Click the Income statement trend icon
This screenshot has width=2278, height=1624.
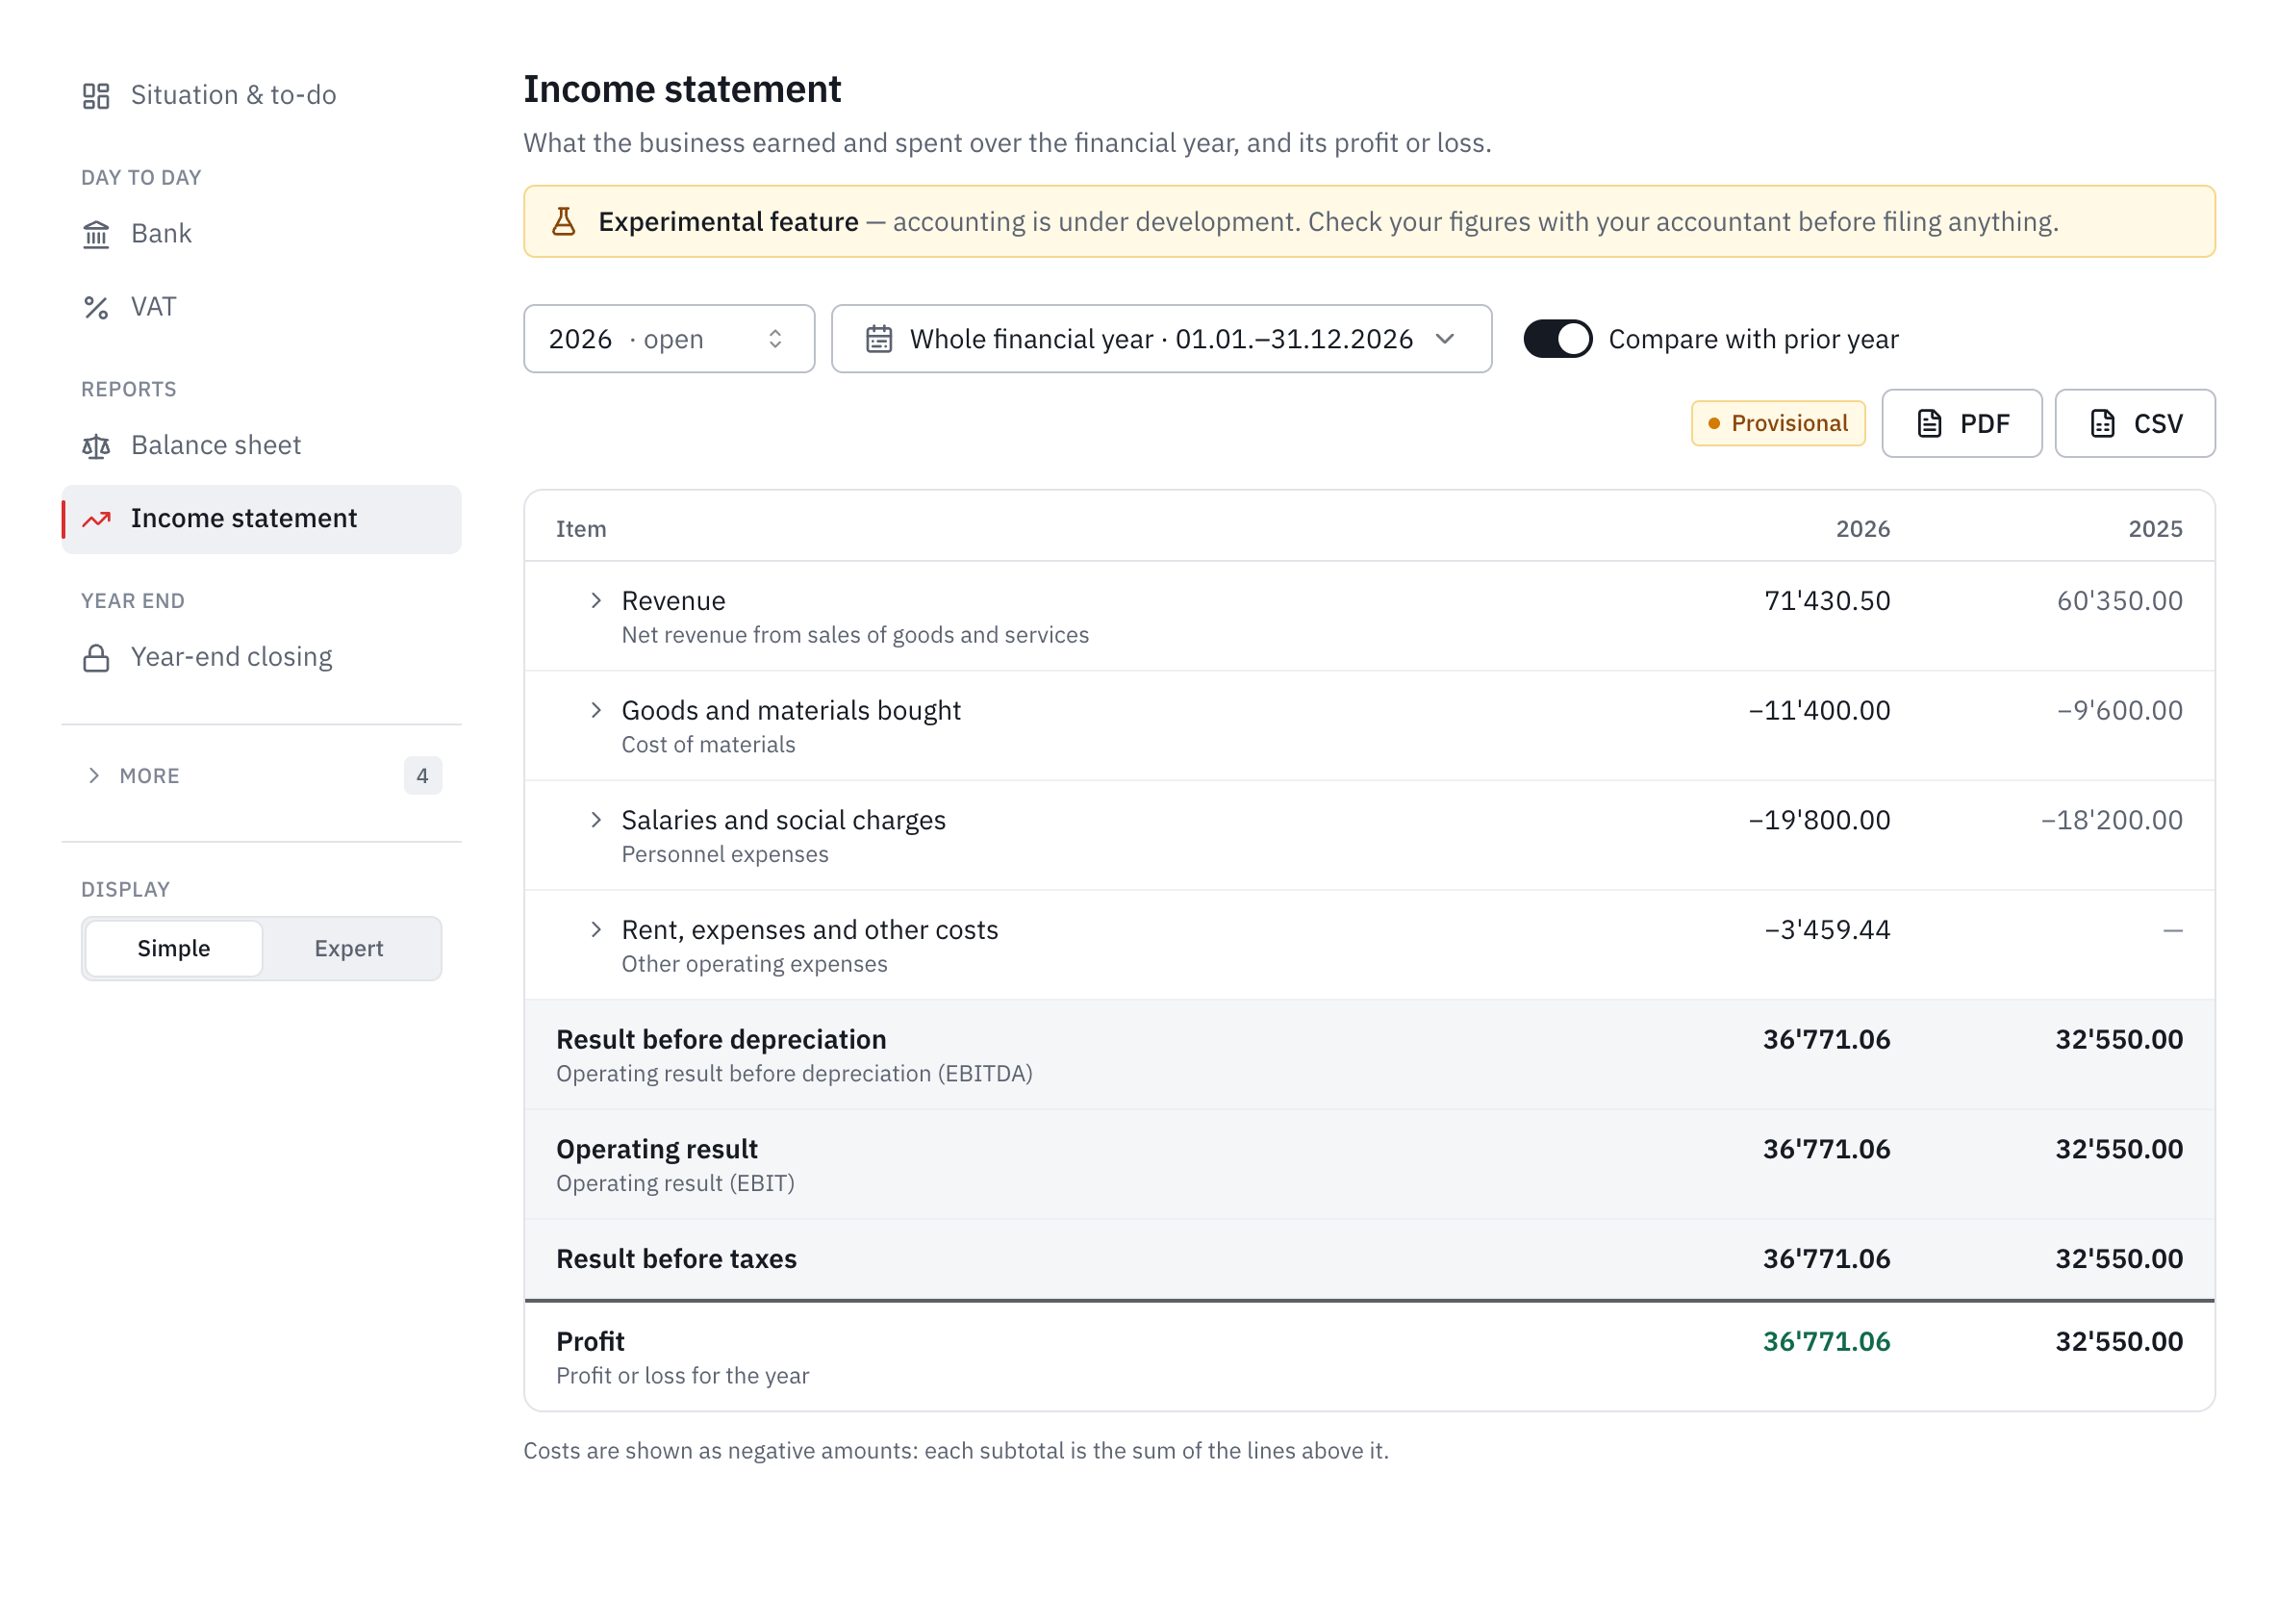(x=96, y=519)
